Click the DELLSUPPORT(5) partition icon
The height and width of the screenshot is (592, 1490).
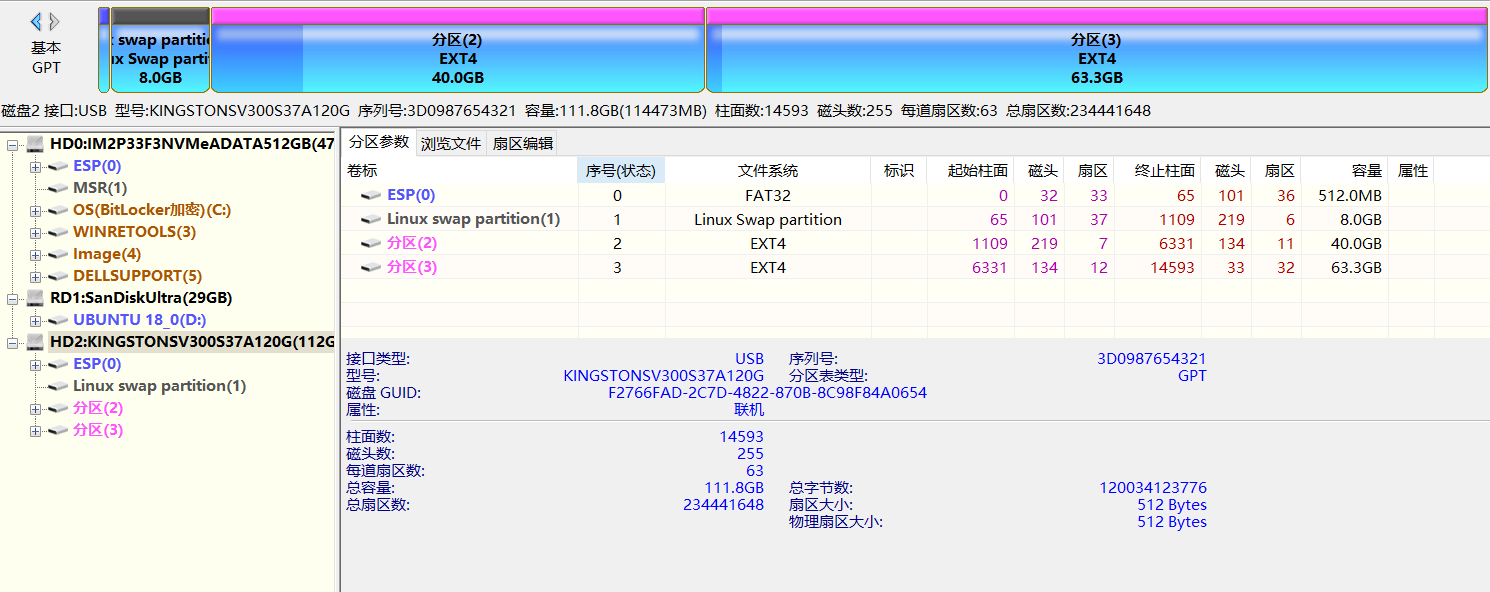click(57, 275)
